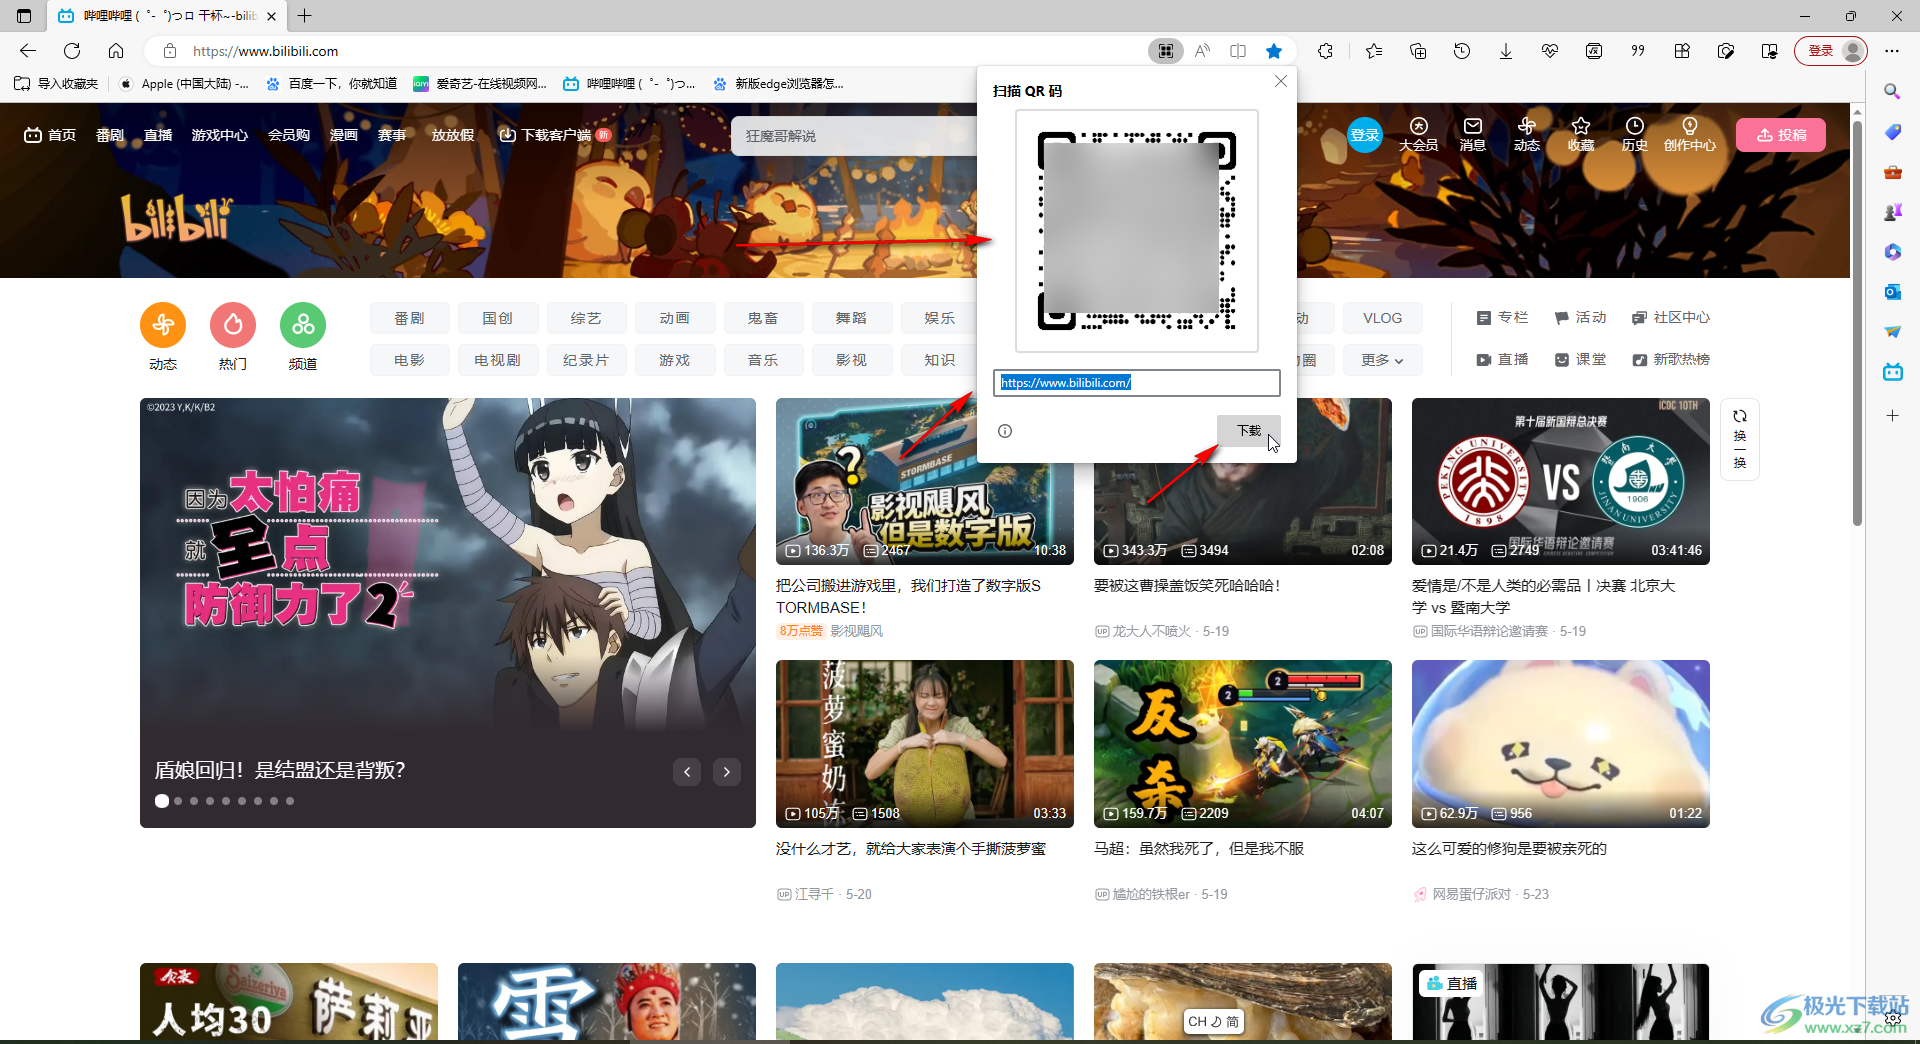Open the 导入收藏夹 bookmark
Screen dimensions: 1920x1044
(56, 84)
